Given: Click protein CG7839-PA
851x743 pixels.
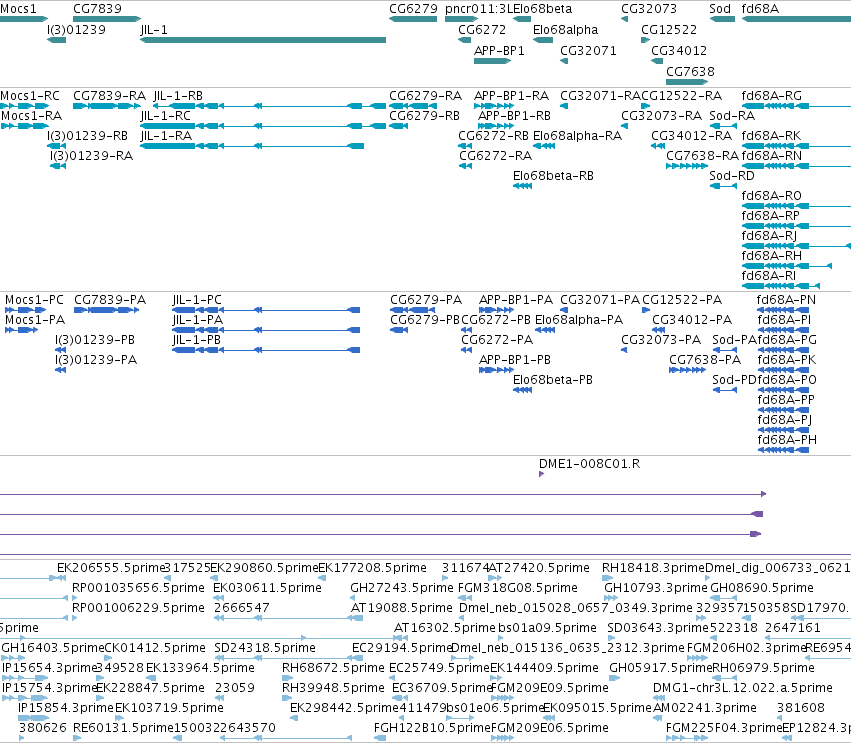Looking at the screenshot, I should (106, 310).
